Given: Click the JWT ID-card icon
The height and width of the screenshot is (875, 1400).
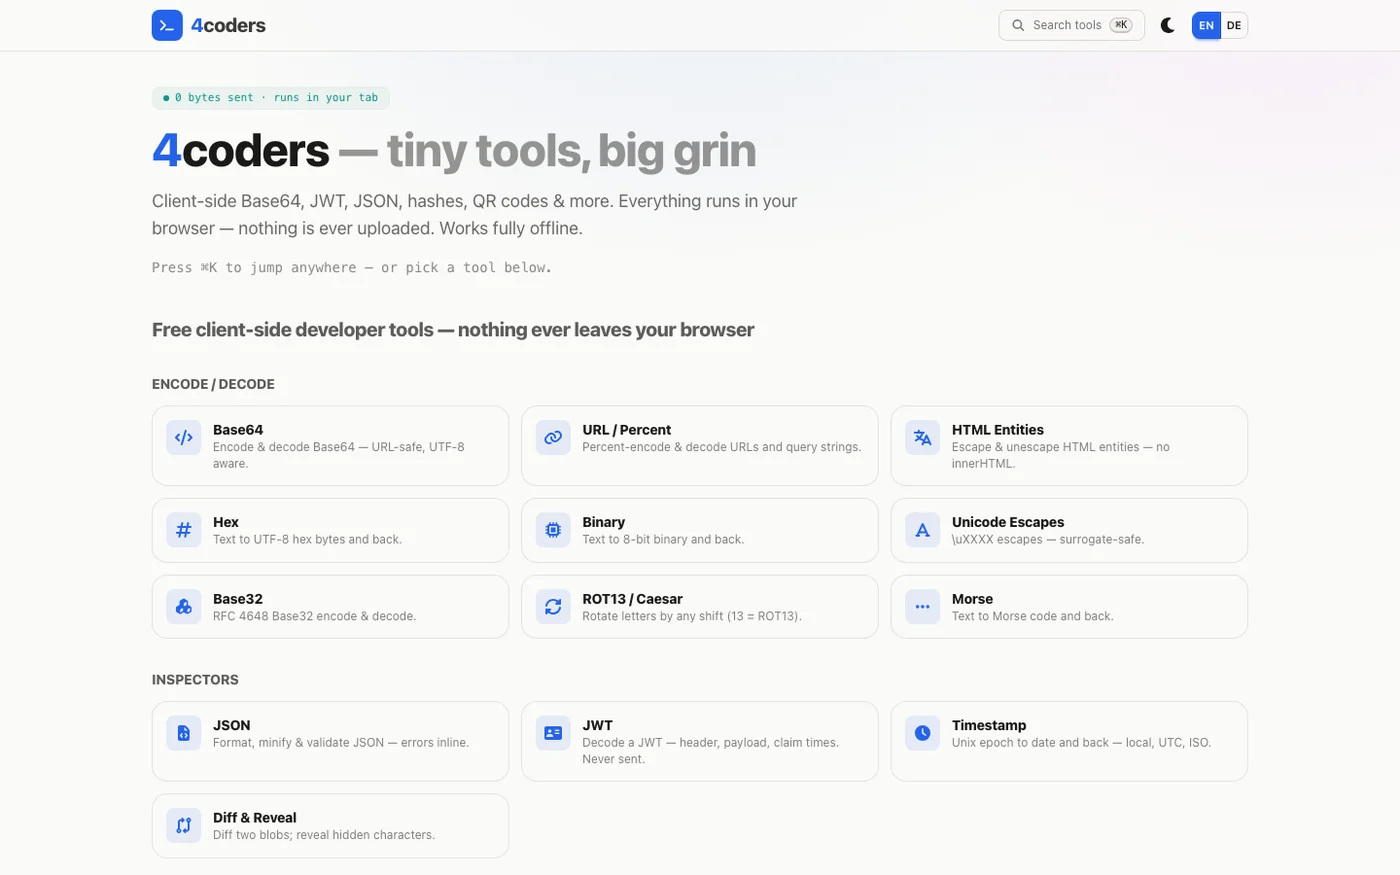Looking at the screenshot, I should (x=553, y=733).
